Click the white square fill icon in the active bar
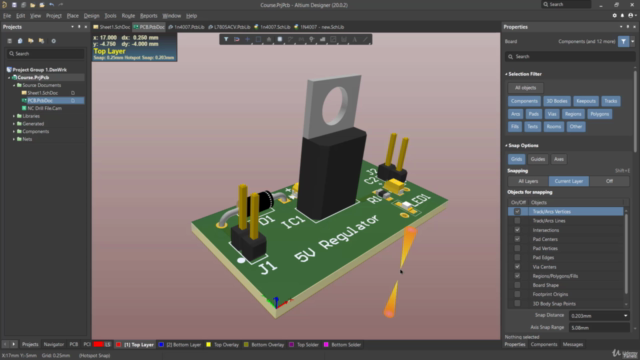 tap(280, 39)
